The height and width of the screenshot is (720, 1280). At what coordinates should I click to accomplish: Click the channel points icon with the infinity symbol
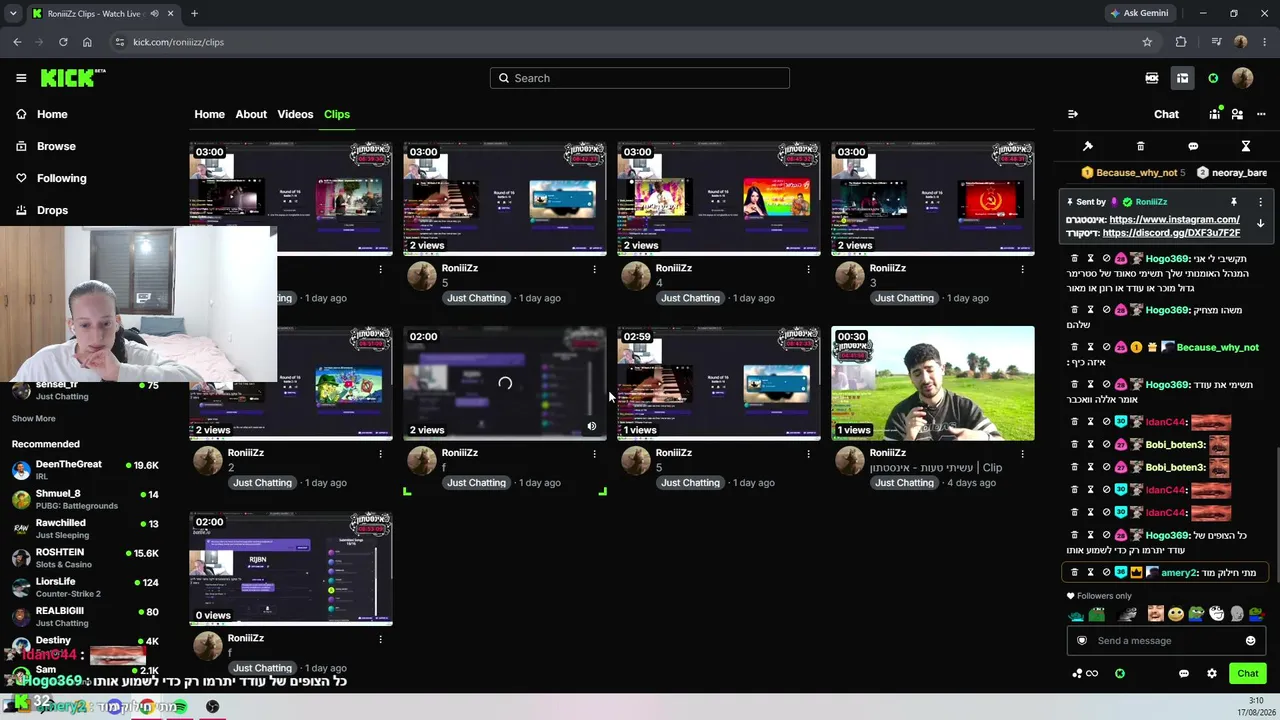click(1085, 674)
